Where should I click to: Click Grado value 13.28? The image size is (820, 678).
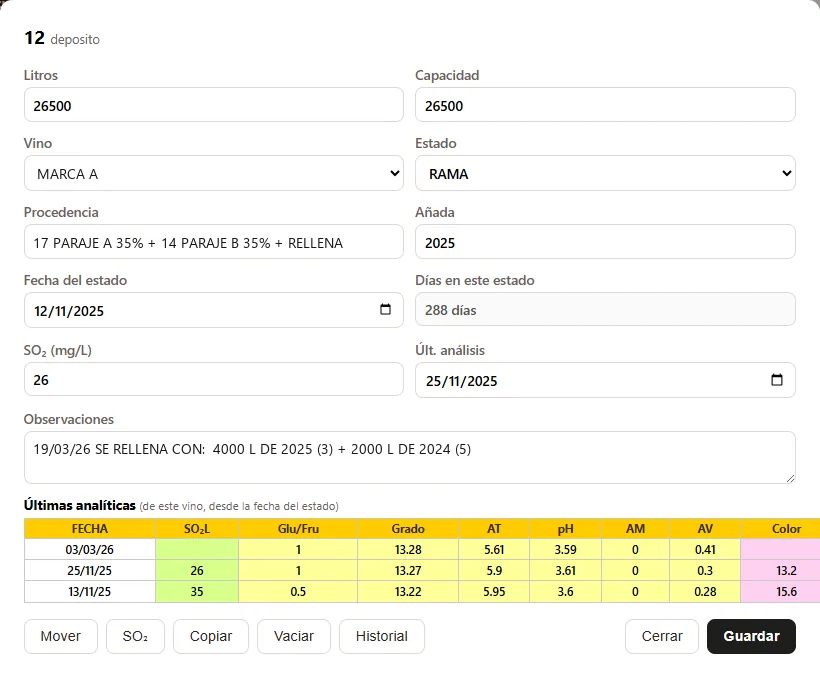click(408, 549)
